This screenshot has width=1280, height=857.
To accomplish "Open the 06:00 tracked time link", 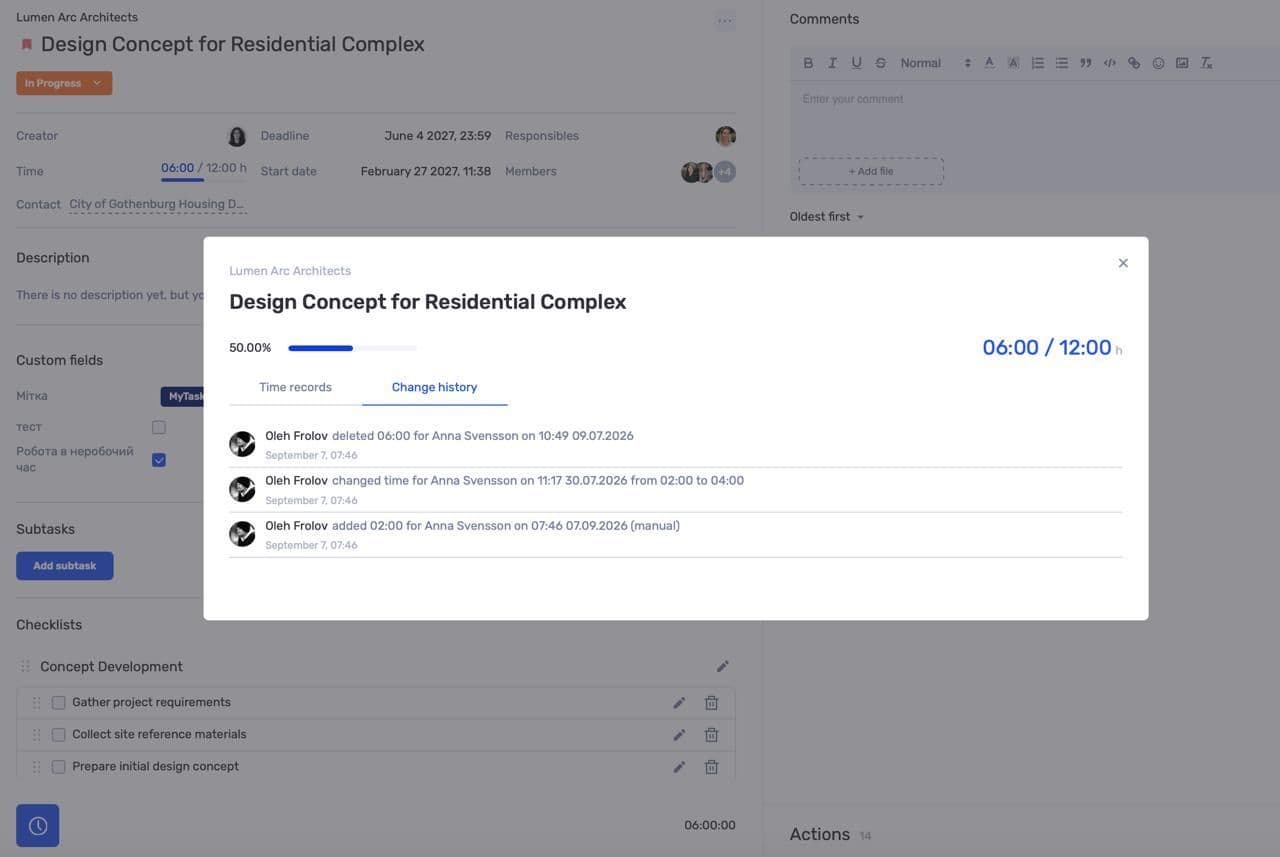I will [177, 168].
